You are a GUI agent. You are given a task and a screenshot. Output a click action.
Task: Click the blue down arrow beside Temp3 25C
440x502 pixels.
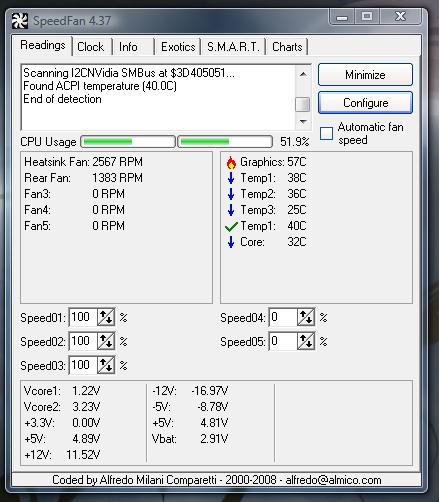(x=231, y=210)
